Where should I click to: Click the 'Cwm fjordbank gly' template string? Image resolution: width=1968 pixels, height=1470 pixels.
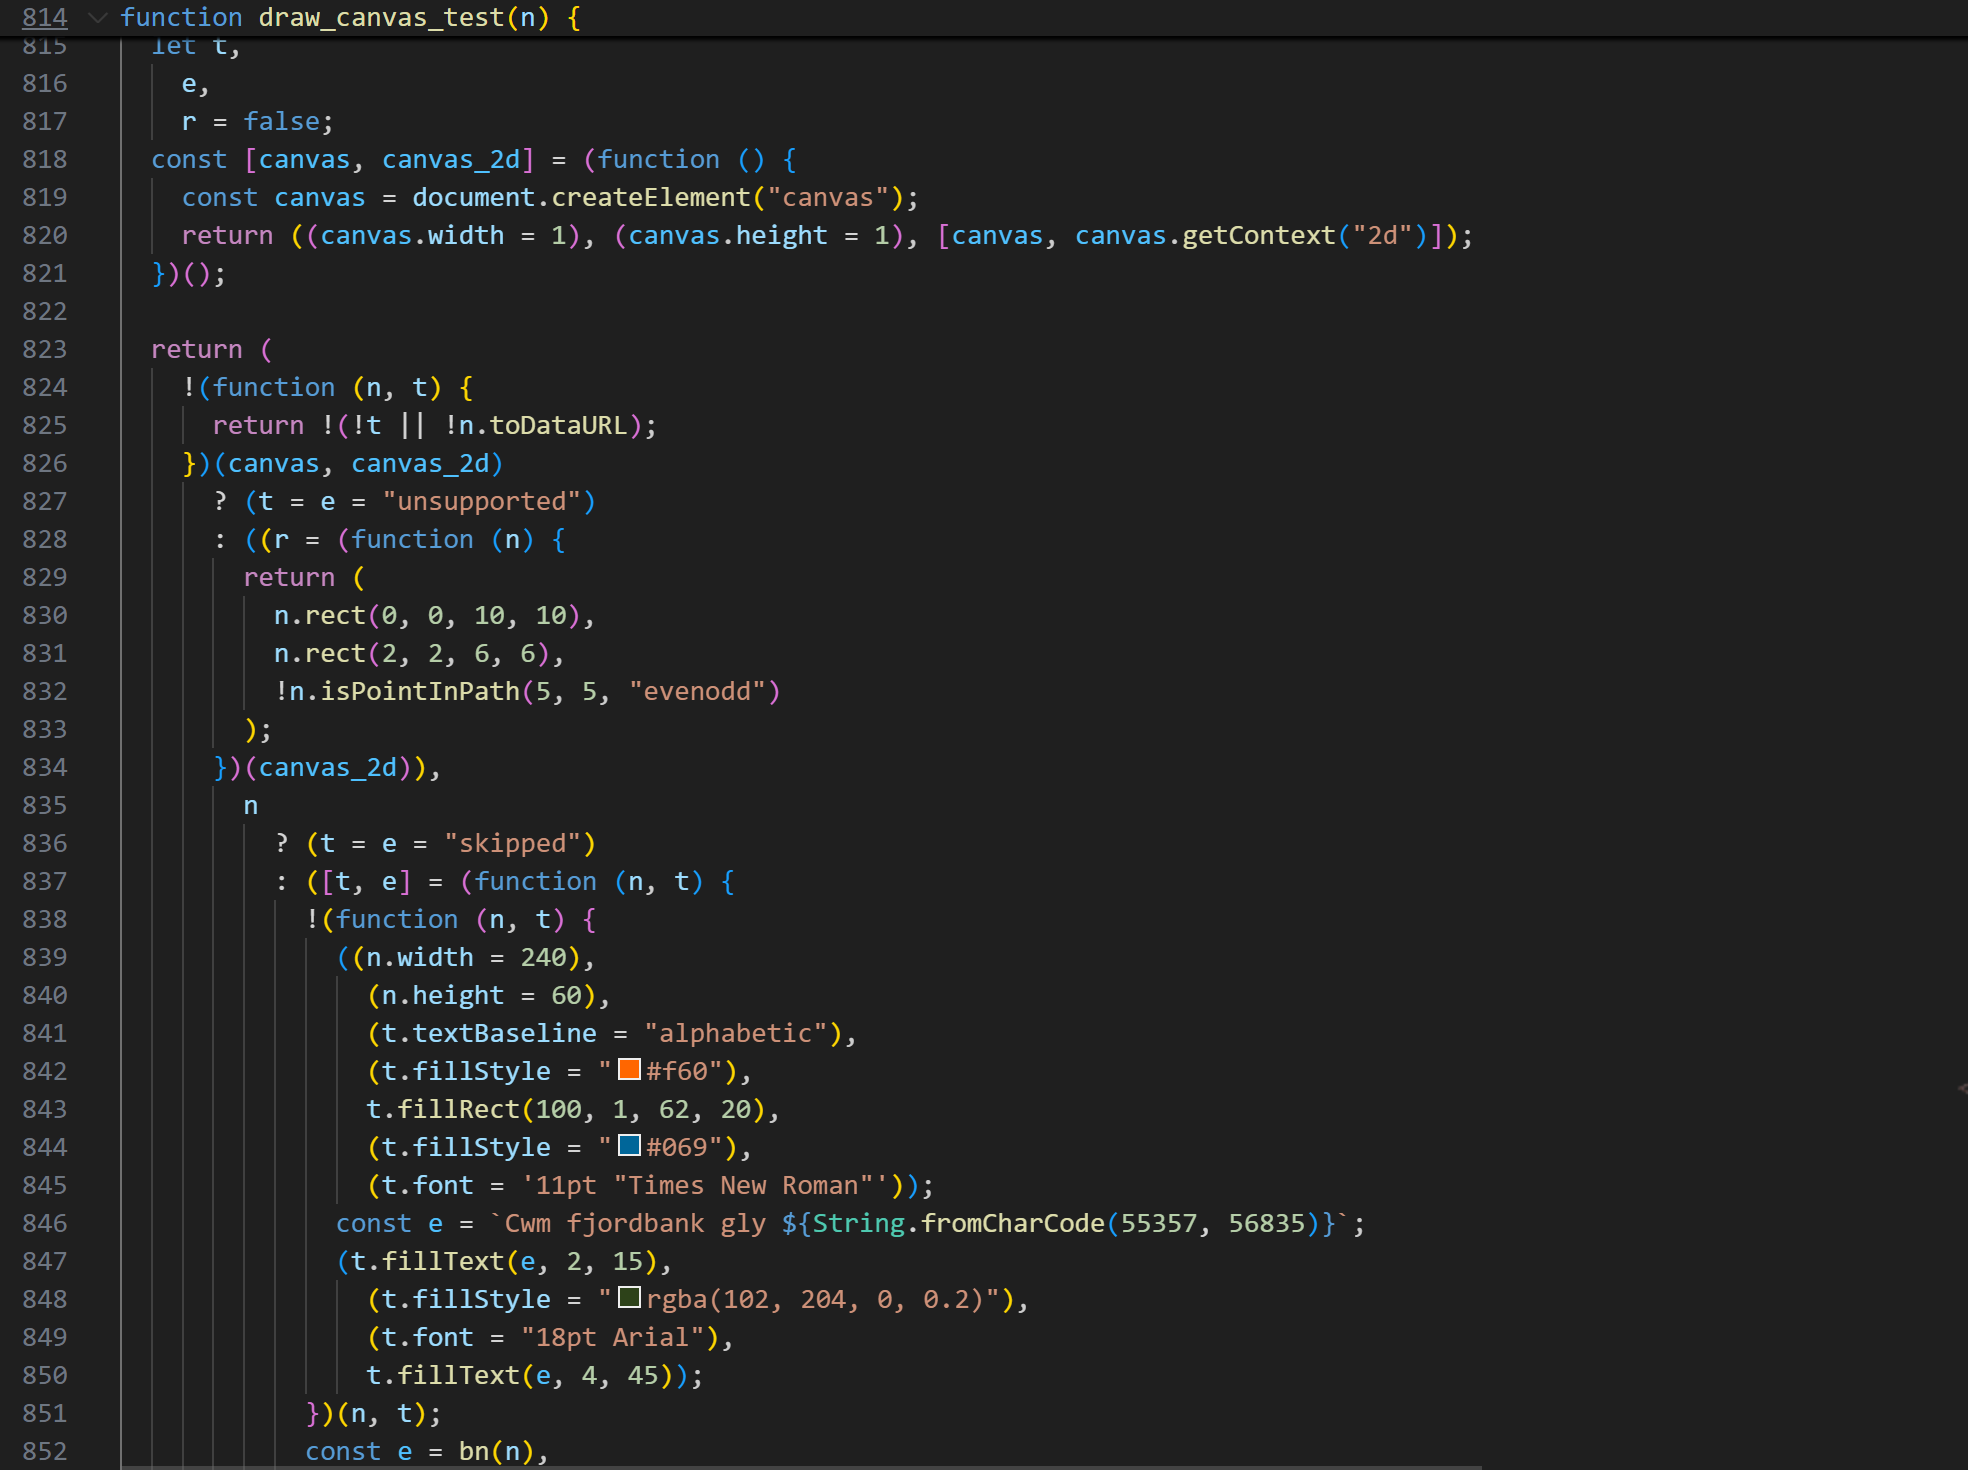point(635,1223)
